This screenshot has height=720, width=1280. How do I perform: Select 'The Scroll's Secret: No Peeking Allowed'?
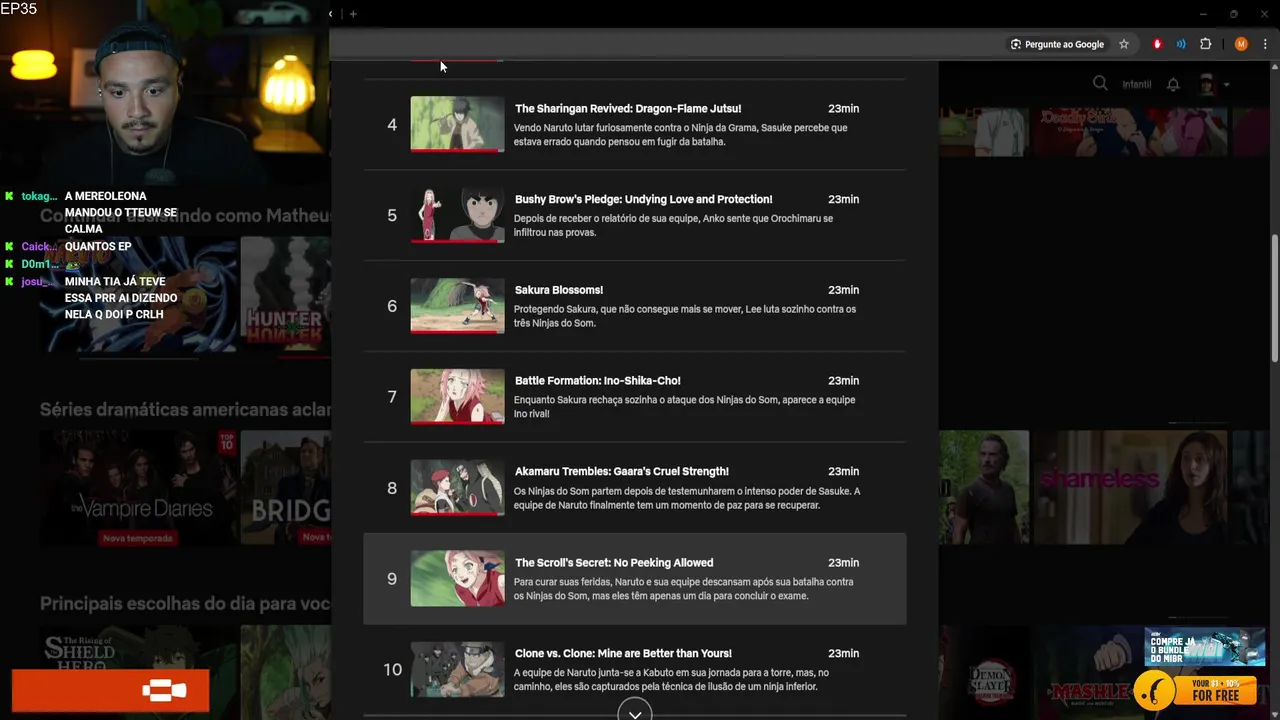coord(614,563)
